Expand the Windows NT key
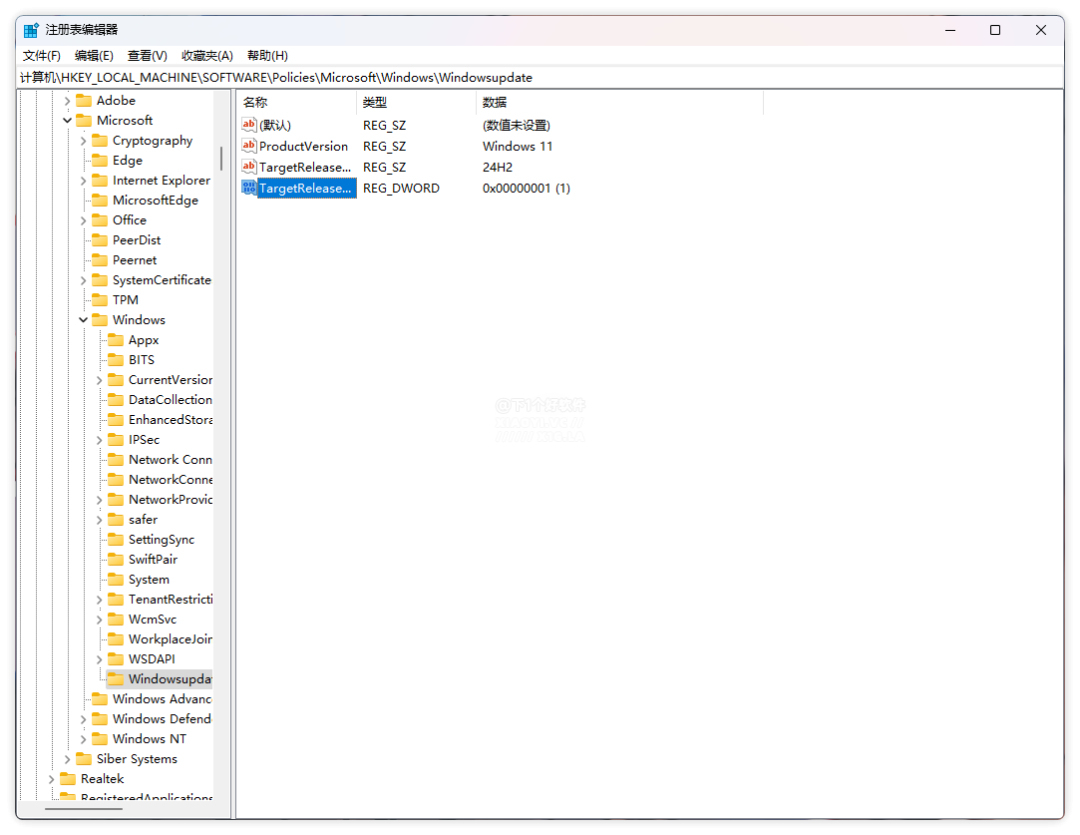Screen dimensions: 1080x835 click(83, 740)
